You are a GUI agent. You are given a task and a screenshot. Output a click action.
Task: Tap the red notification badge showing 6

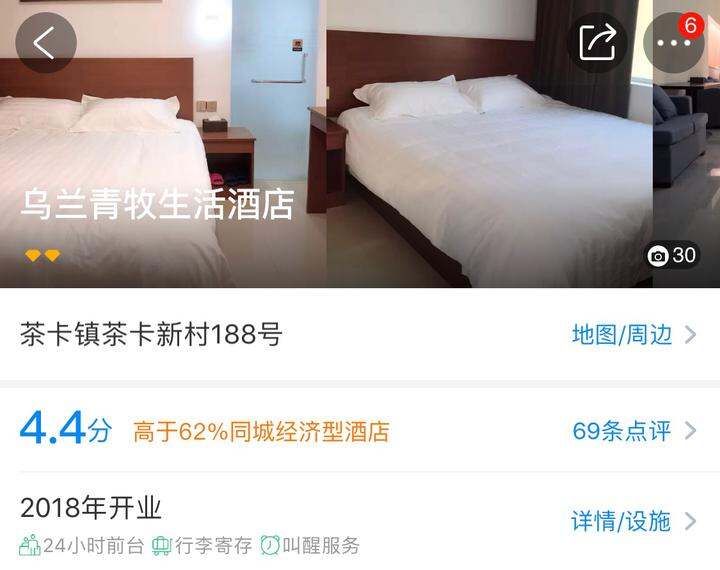691,25
